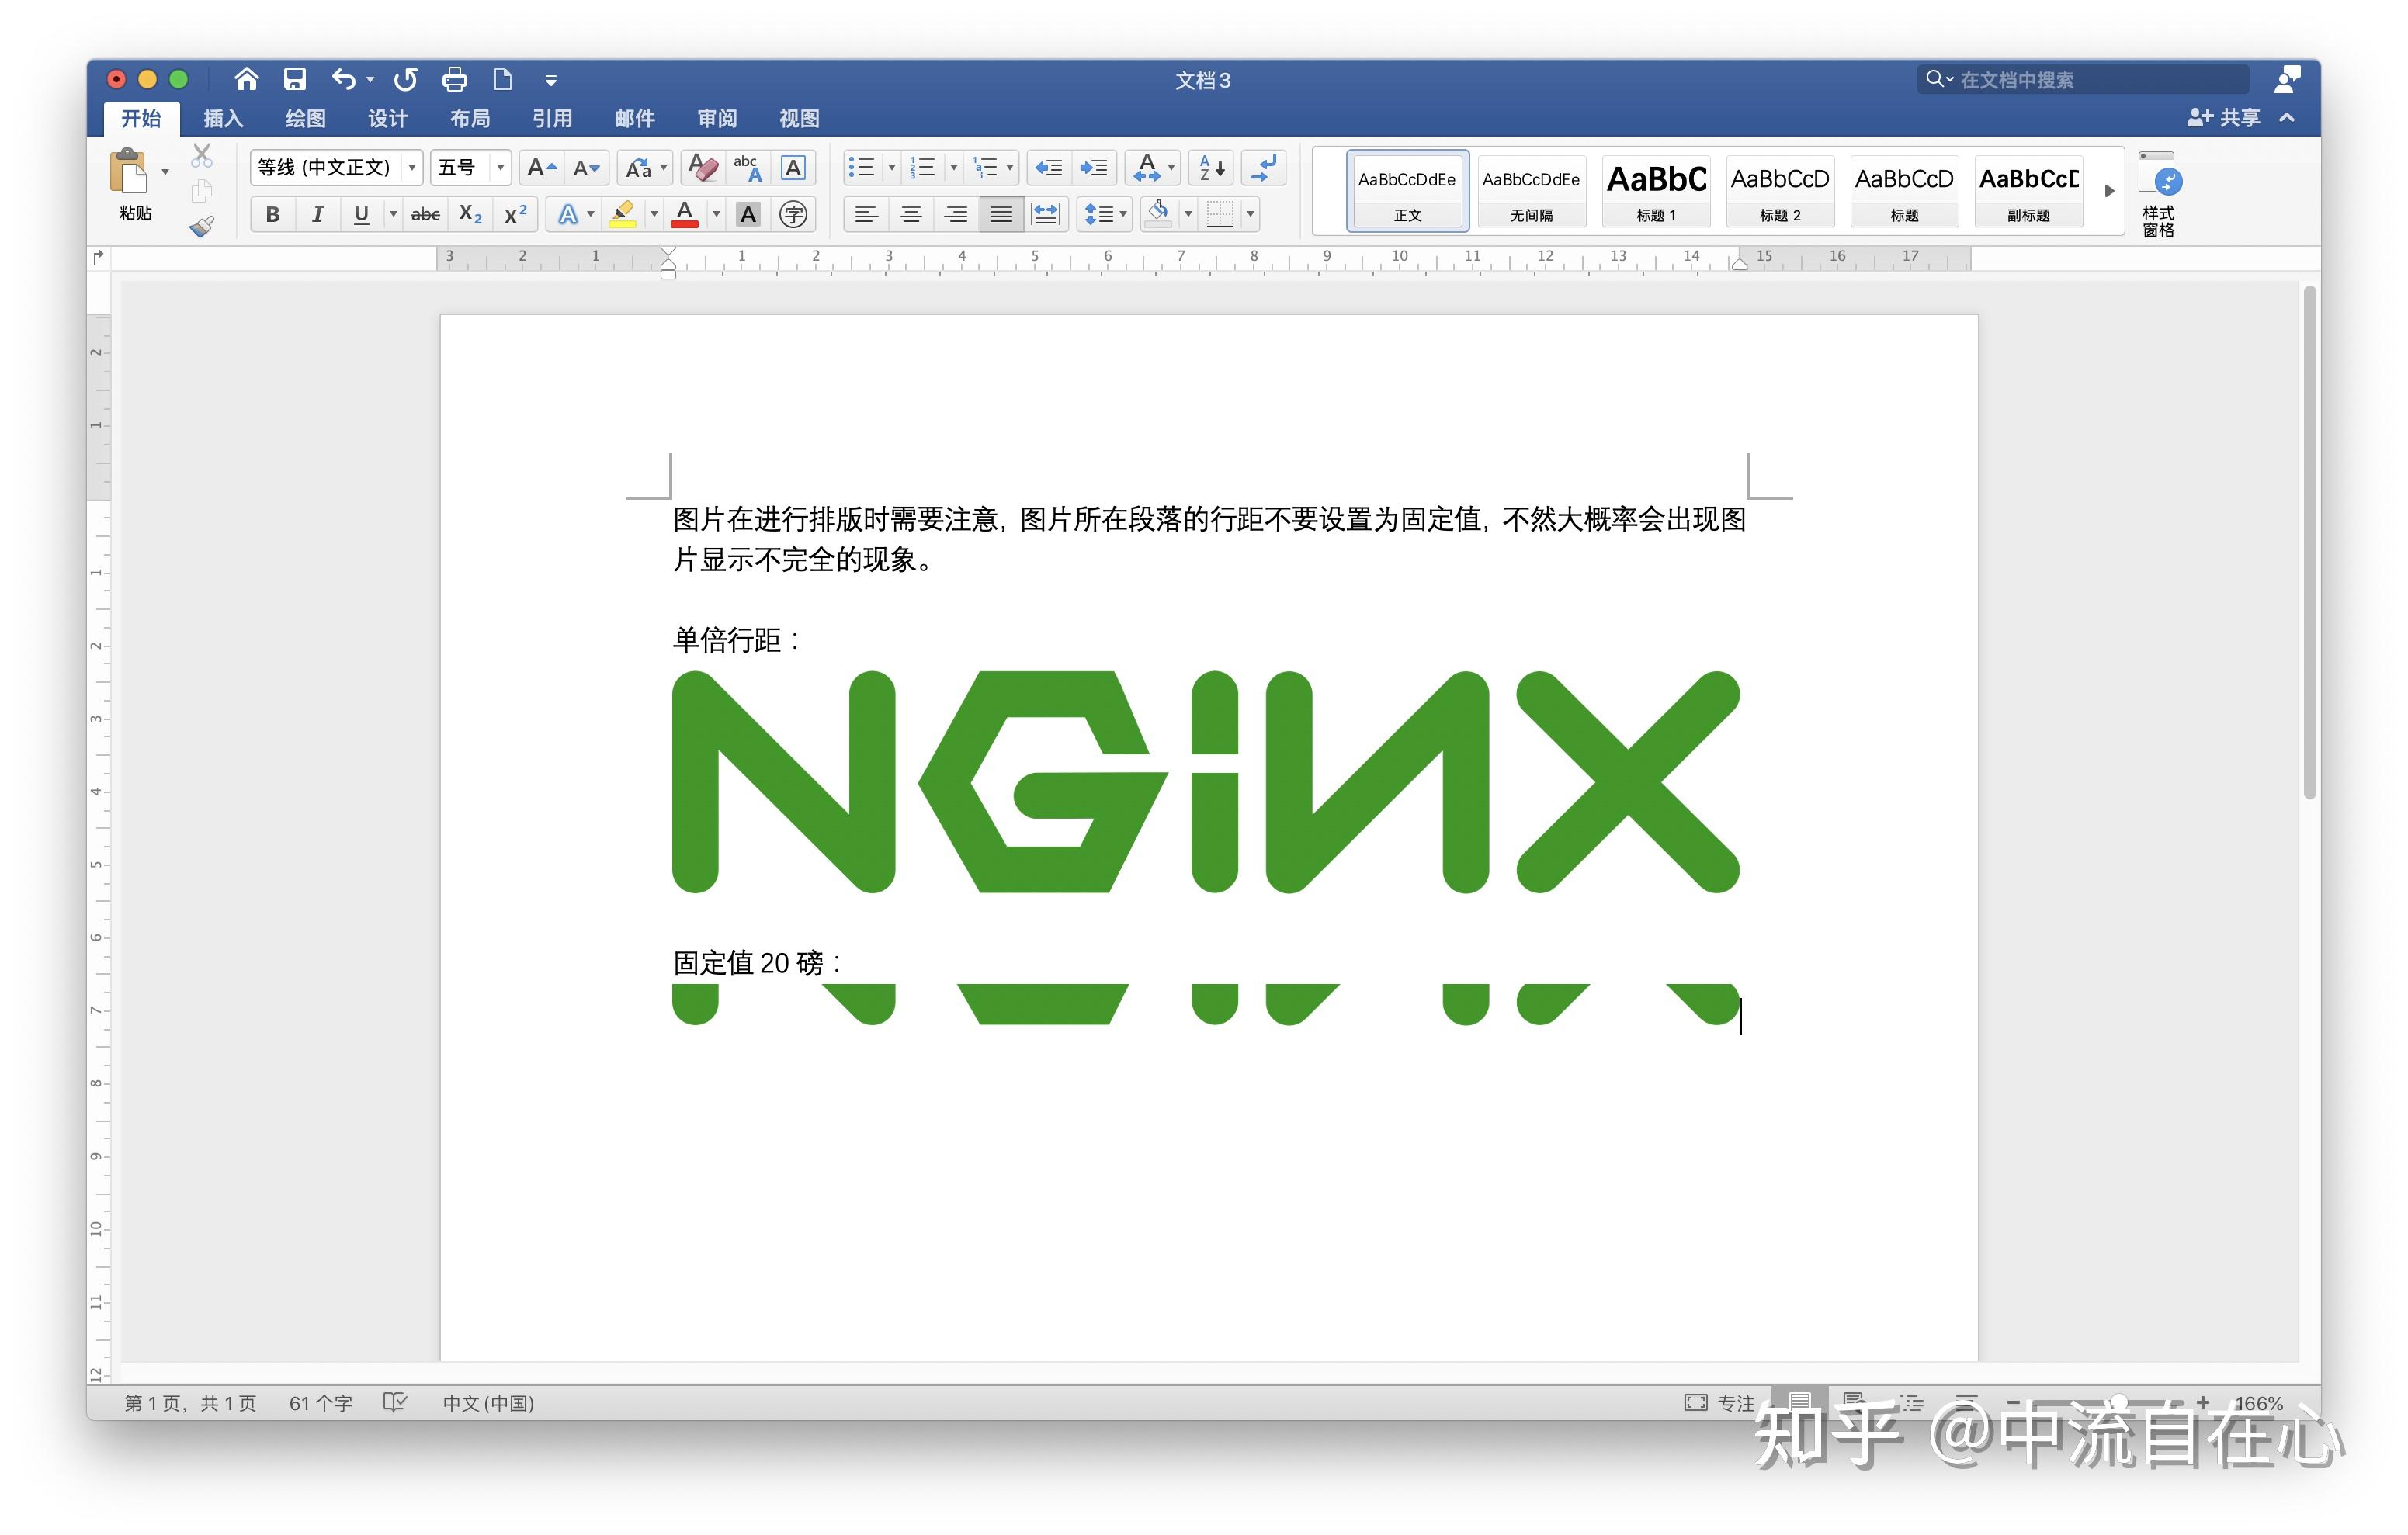Switch to the 绘图 tab

click(x=305, y=118)
